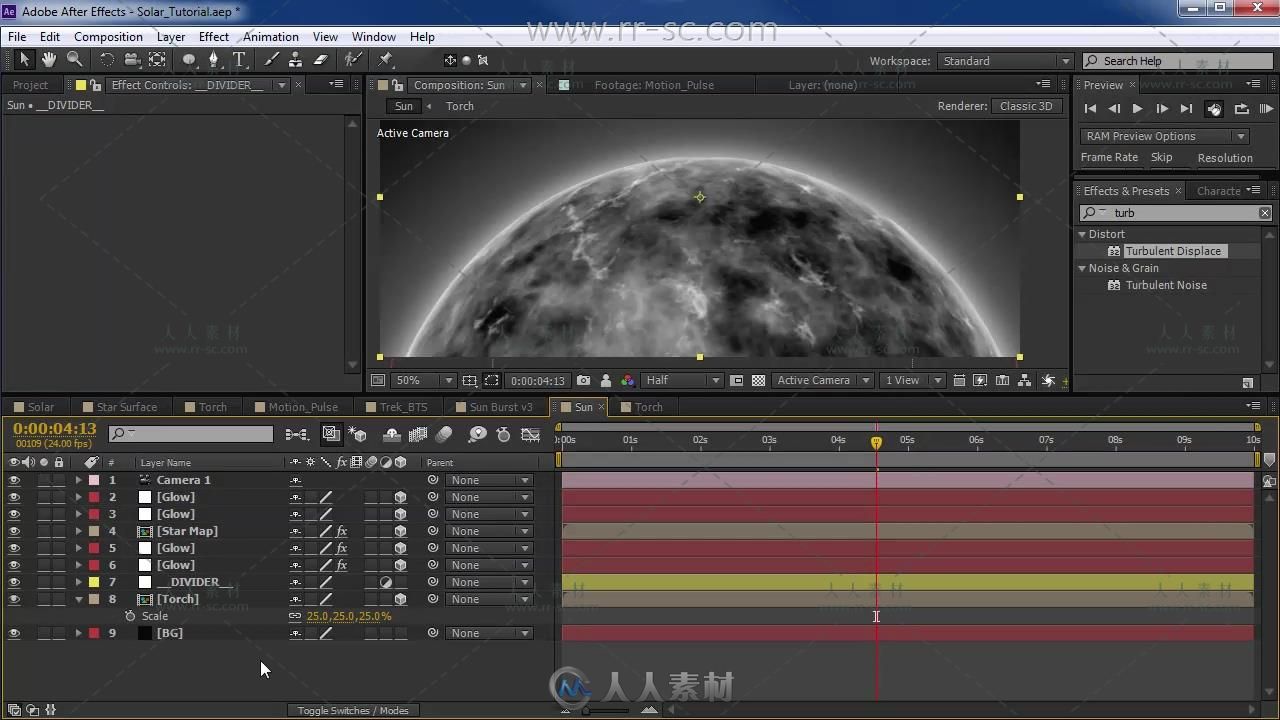Click the Classic 3D renderer button
Image resolution: width=1280 pixels, height=720 pixels.
click(1025, 106)
